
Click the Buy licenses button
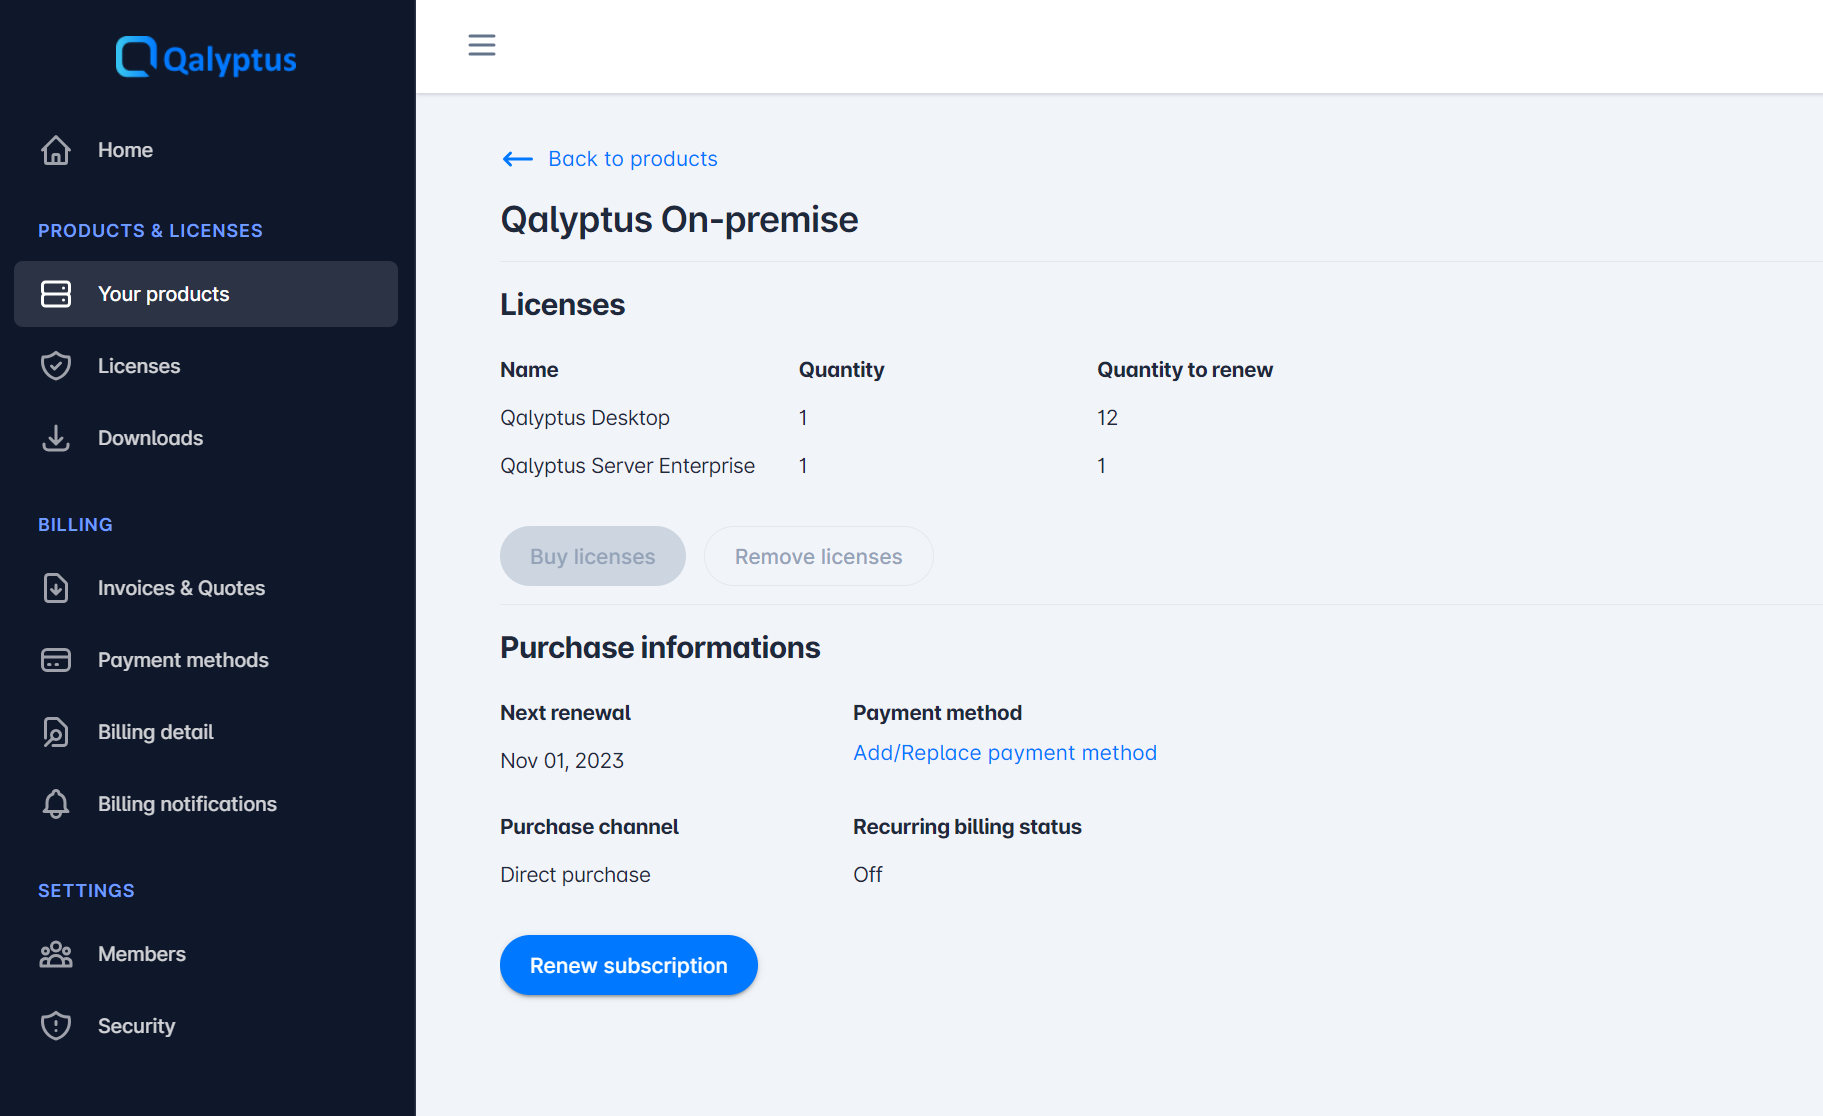pos(592,556)
